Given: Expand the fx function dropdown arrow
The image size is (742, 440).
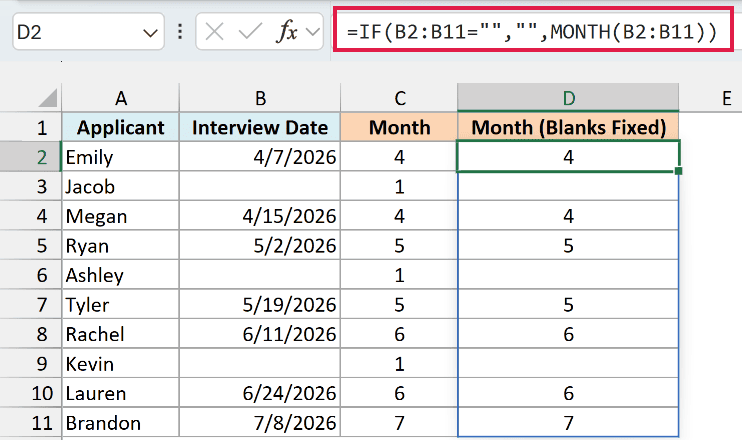Looking at the screenshot, I should tap(313, 32).
